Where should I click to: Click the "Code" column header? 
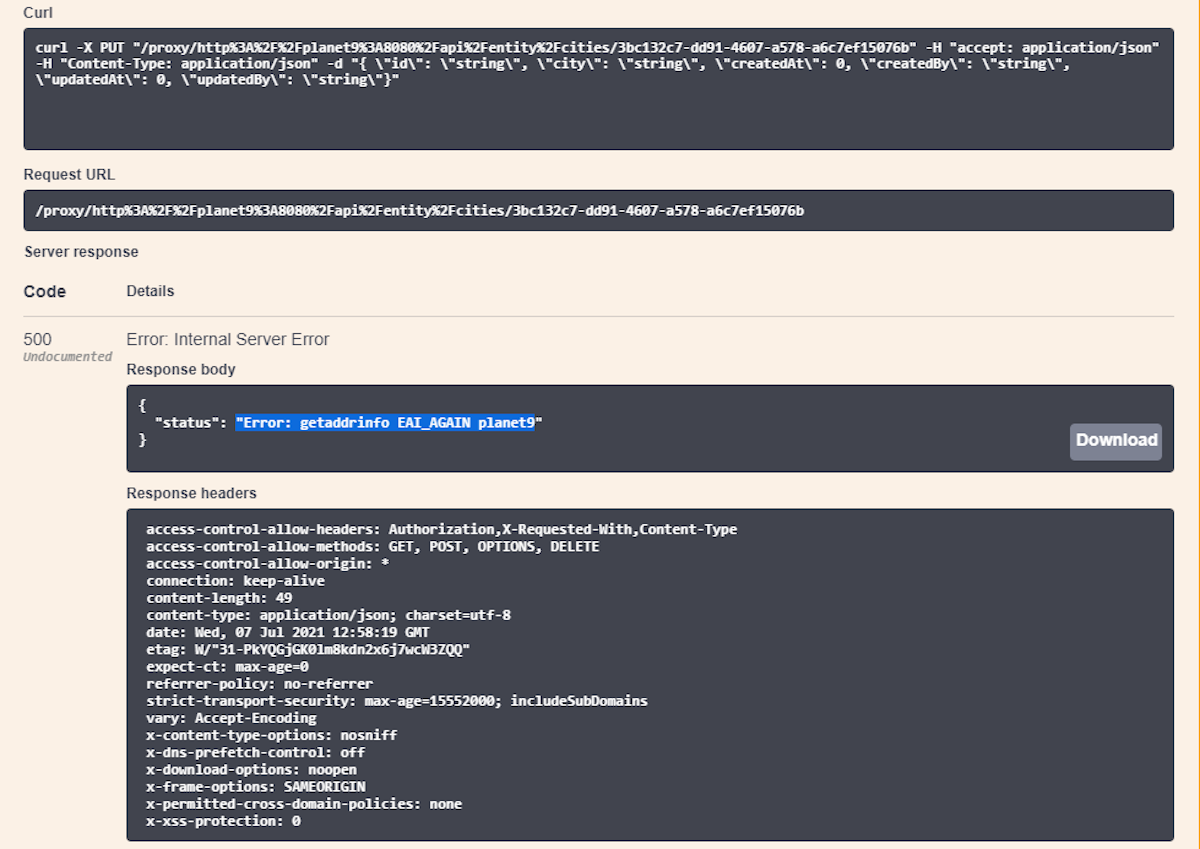click(45, 292)
